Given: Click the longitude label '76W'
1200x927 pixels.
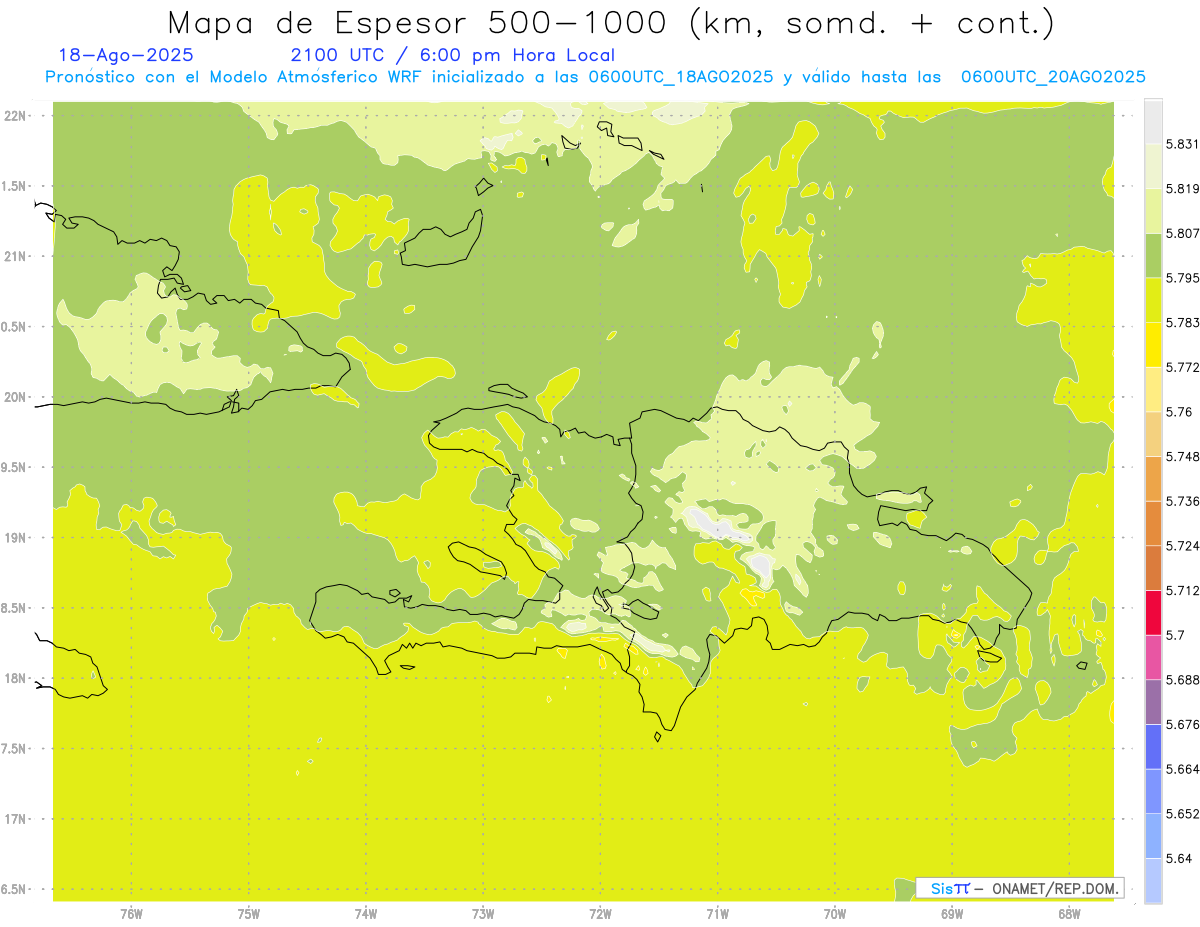Looking at the screenshot, I should 131,914.
